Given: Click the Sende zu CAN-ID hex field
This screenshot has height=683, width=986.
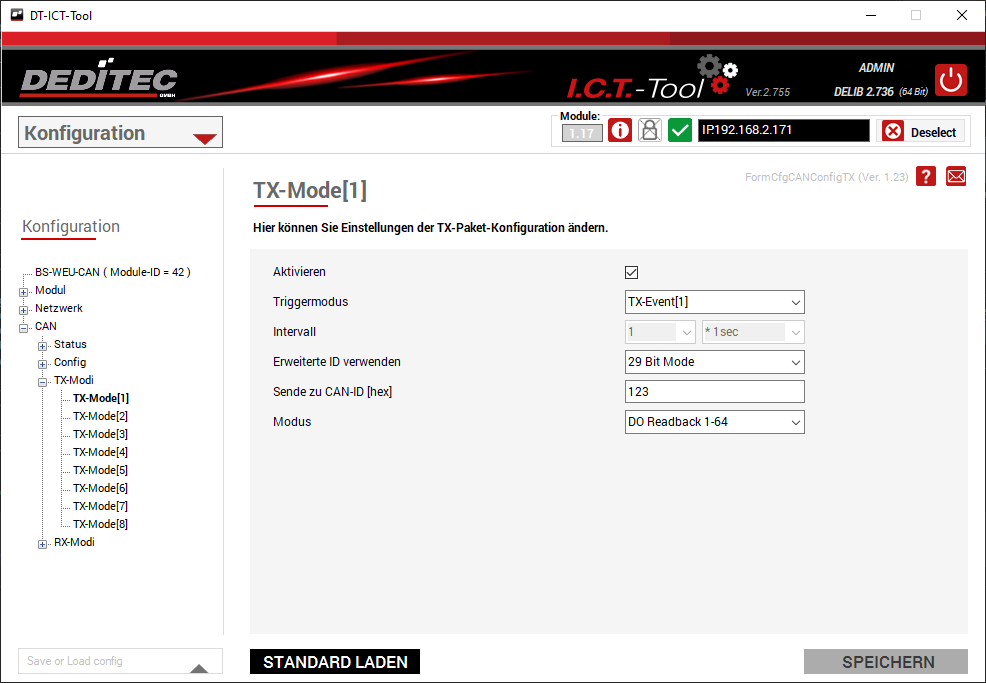Looking at the screenshot, I should [x=714, y=392].
